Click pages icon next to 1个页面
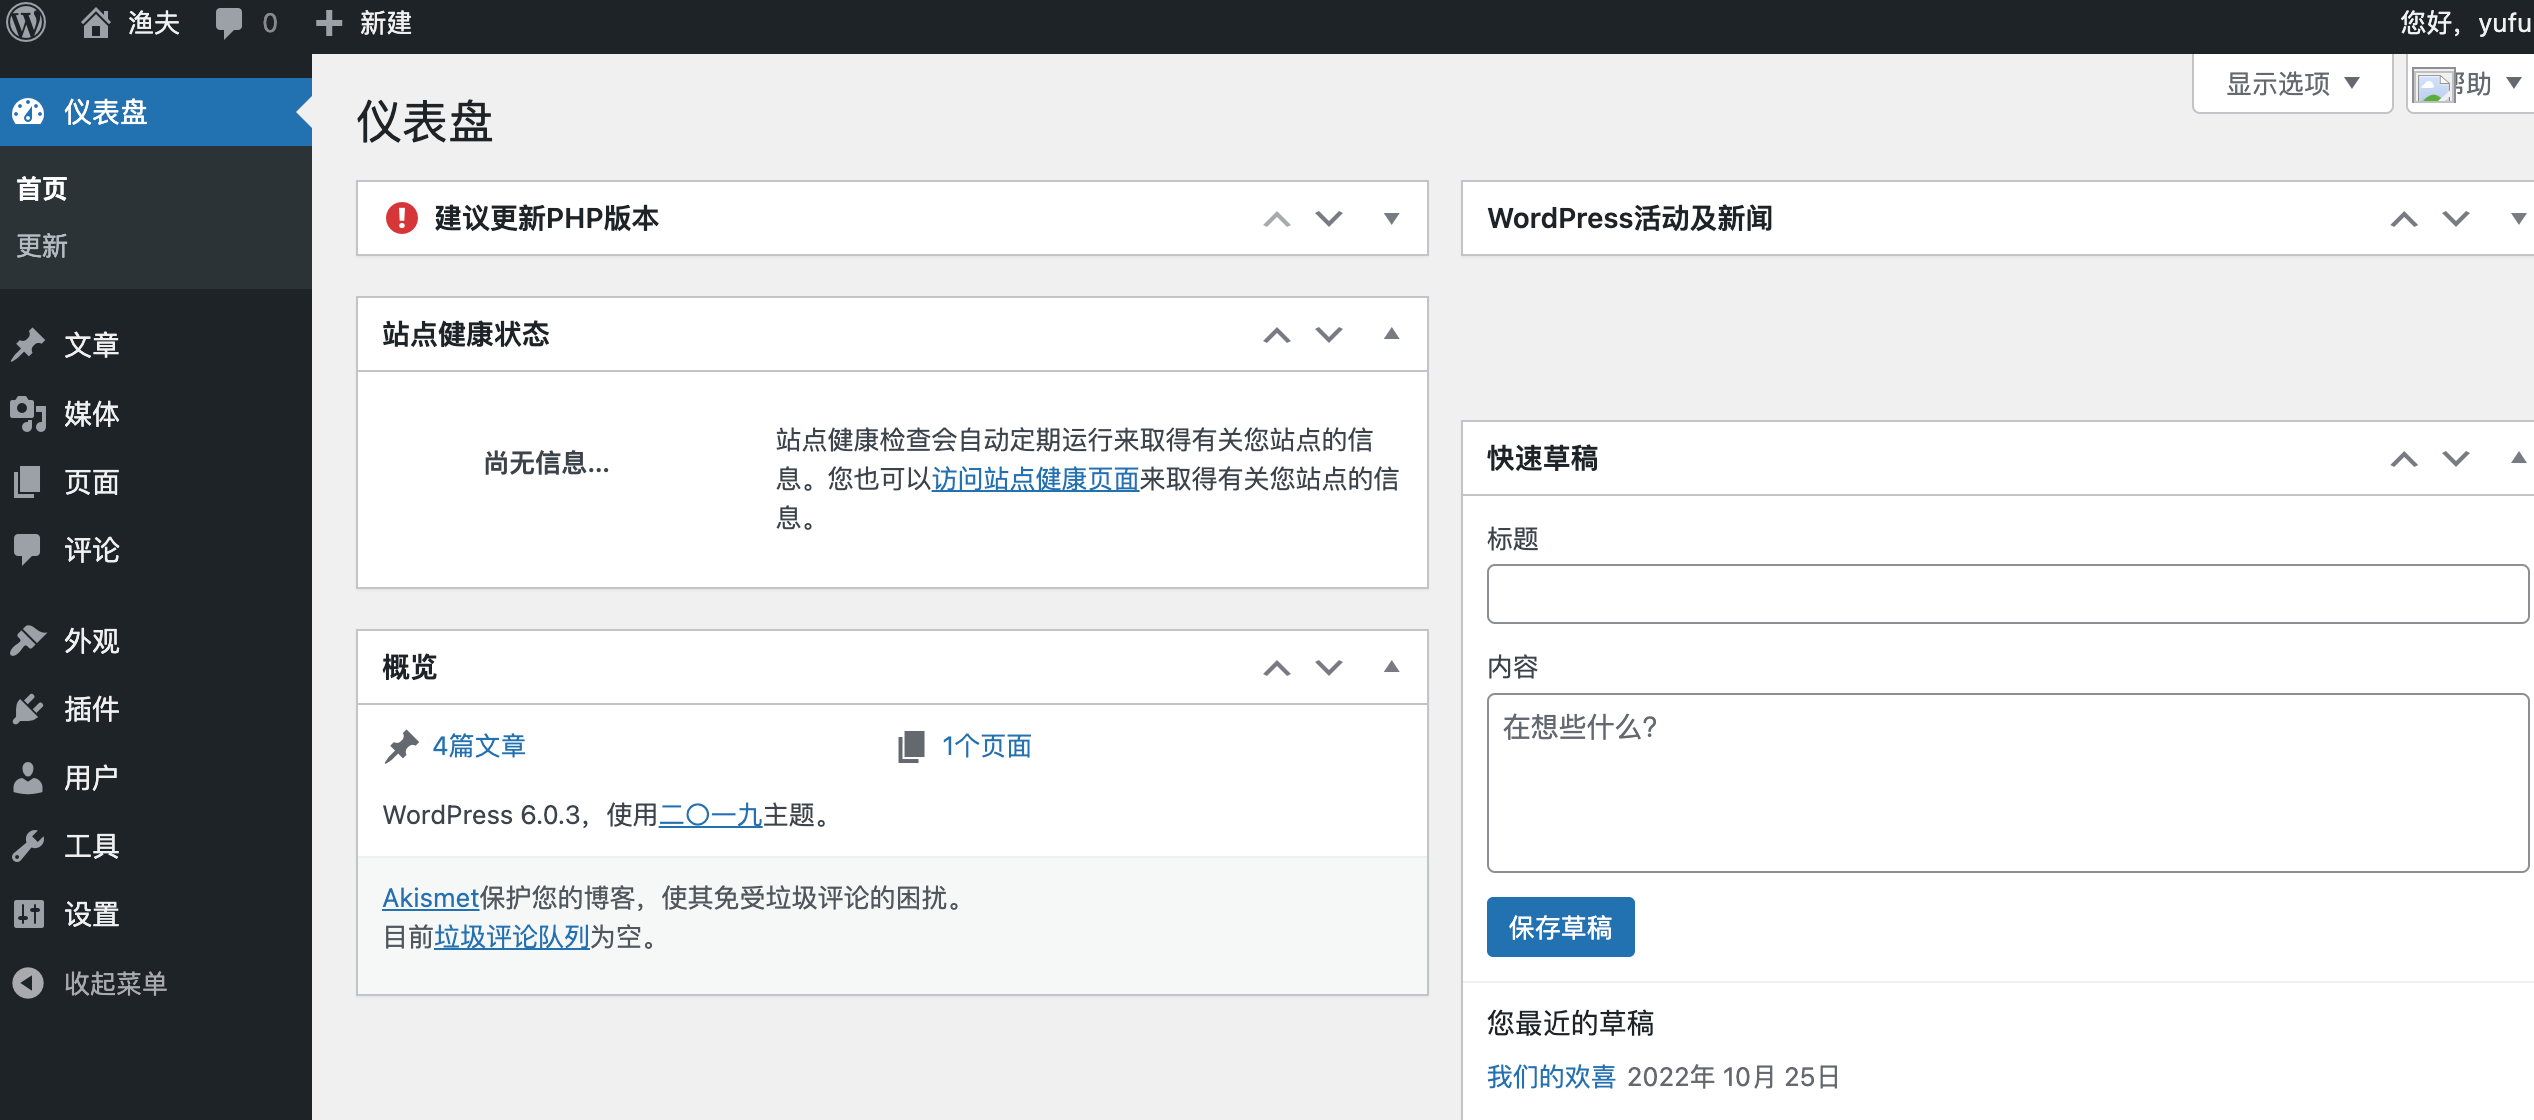This screenshot has width=2534, height=1120. pyautogui.click(x=911, y=746)
